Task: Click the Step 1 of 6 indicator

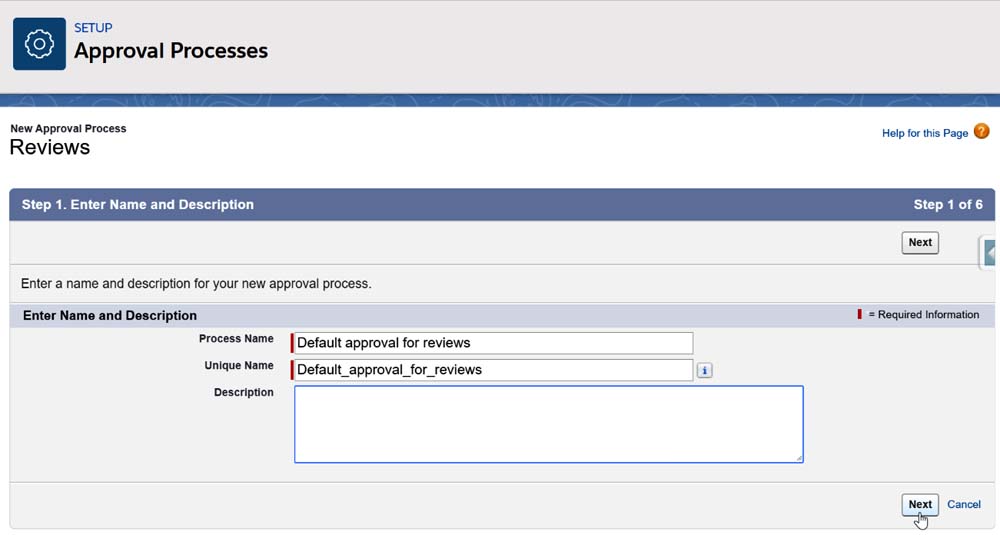Action: point(947,205)
